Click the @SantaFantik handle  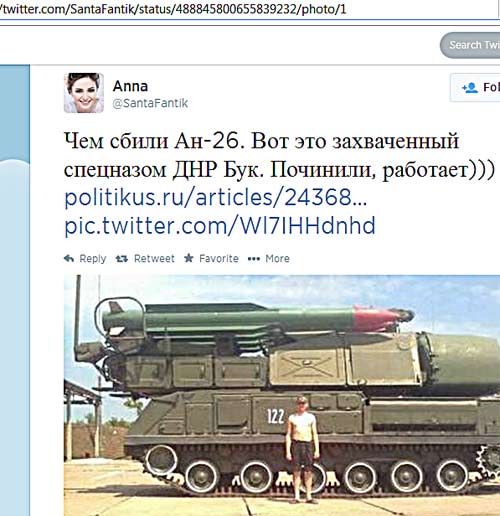coord(150,103)
